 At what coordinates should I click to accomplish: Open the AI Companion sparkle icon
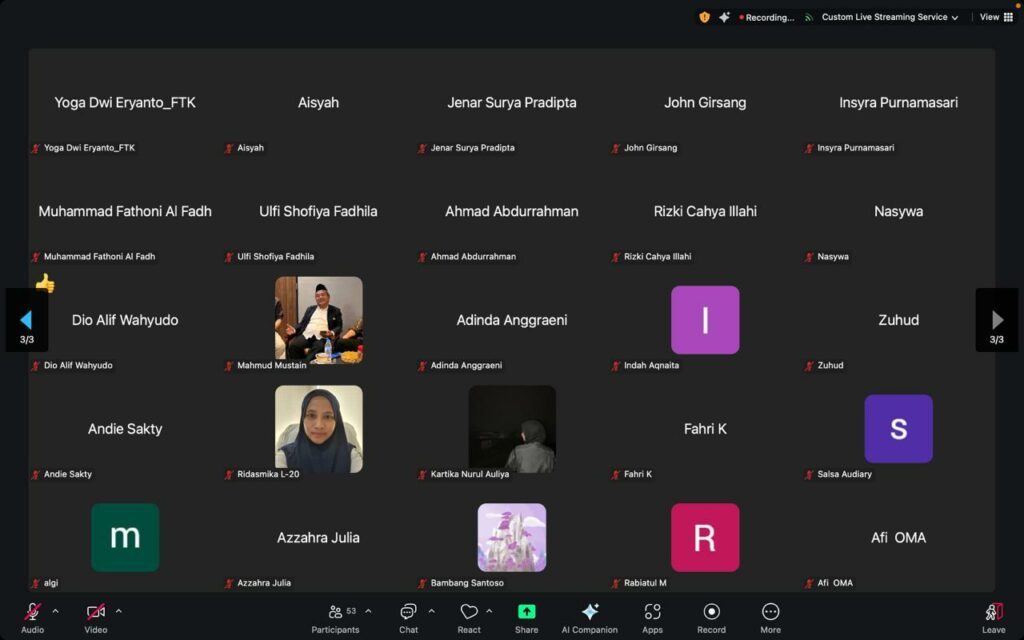[x=590, y=612]
